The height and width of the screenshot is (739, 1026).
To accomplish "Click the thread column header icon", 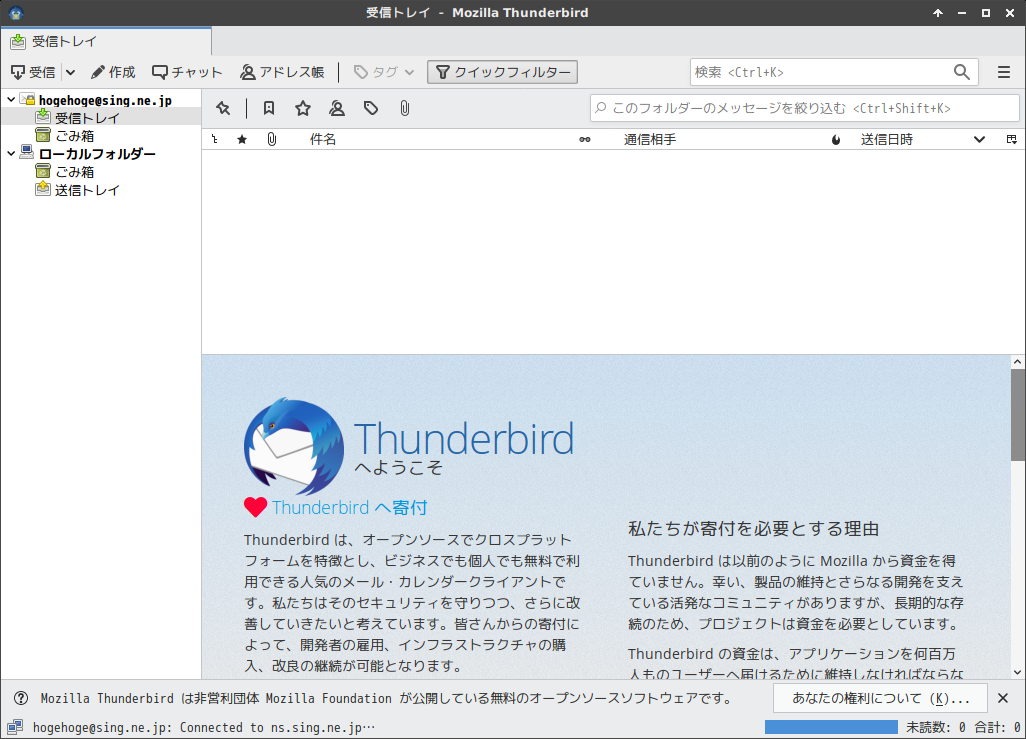I will click(215, 139).
